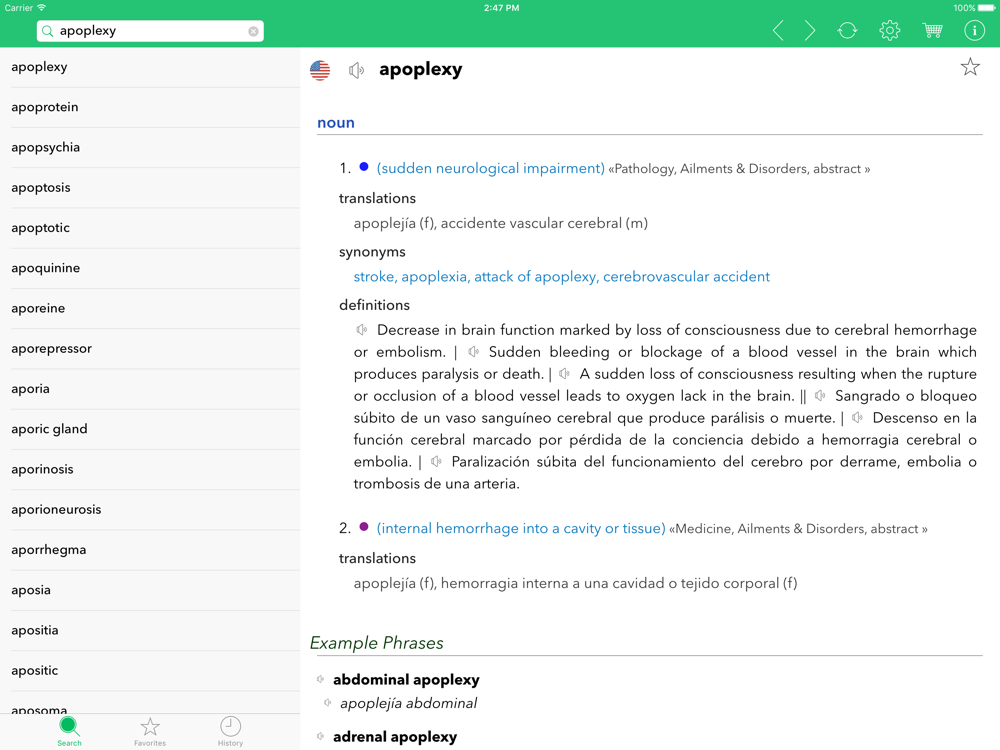This screenshot has height=750, width=1000.
Task: Click the 'Example Phrases' heading
Action: [376, 643]
